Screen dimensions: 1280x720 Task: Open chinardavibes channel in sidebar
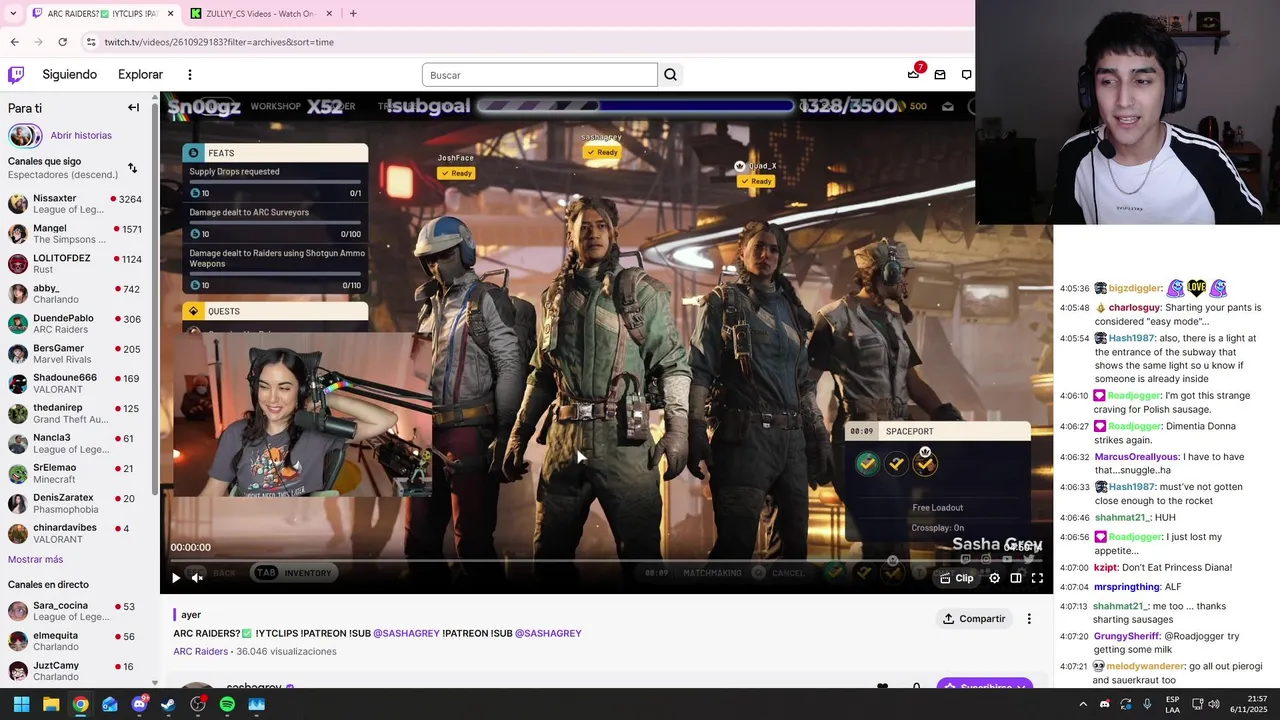[x=75, y=534]
